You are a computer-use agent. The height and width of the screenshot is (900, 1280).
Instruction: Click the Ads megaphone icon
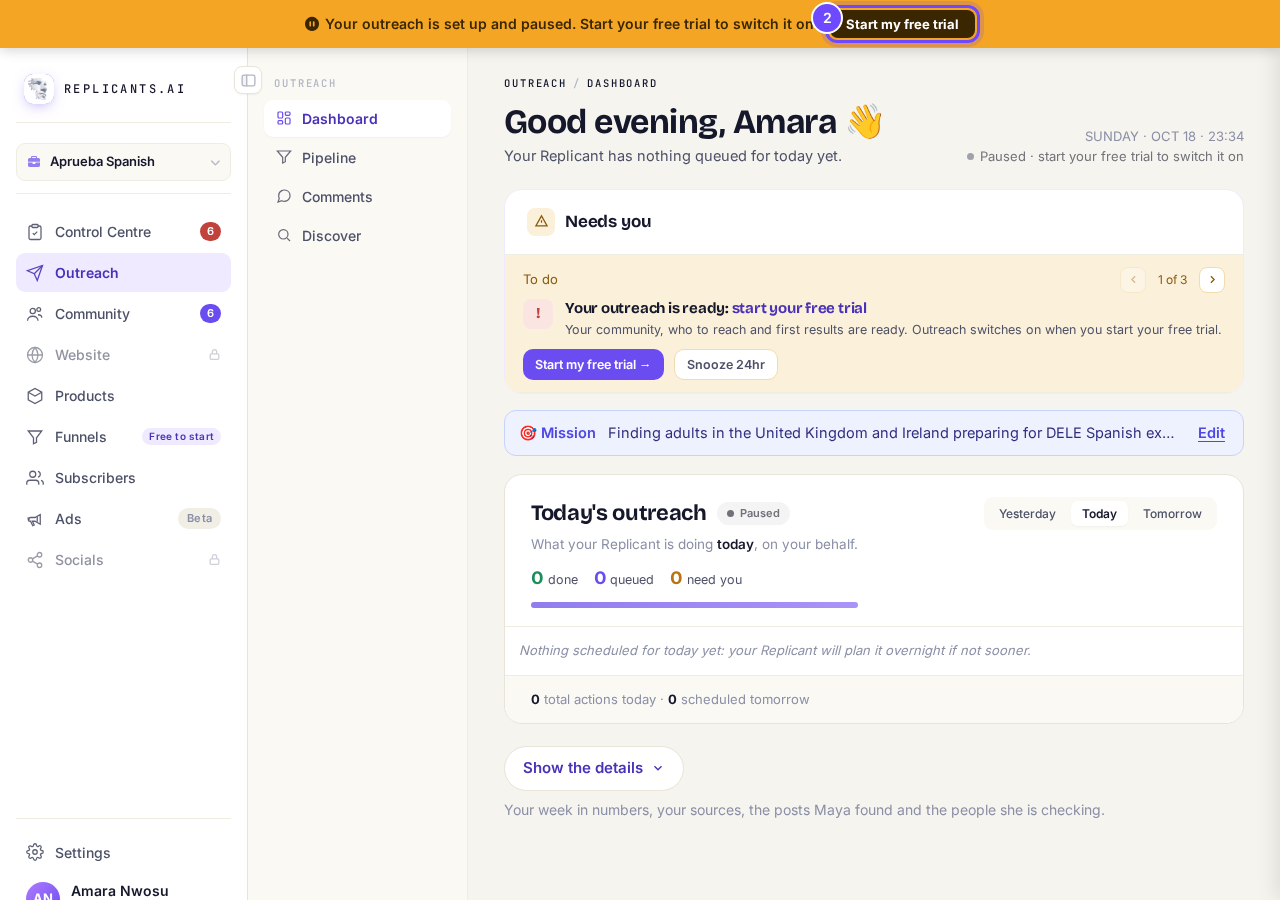point(35,519)
